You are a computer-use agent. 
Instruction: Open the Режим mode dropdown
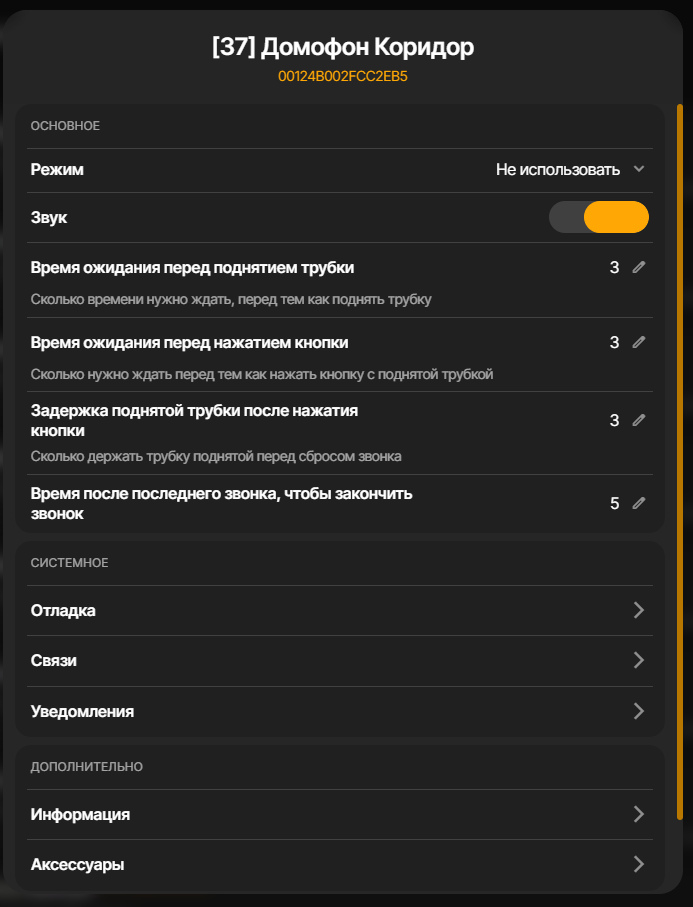point(340,169)
